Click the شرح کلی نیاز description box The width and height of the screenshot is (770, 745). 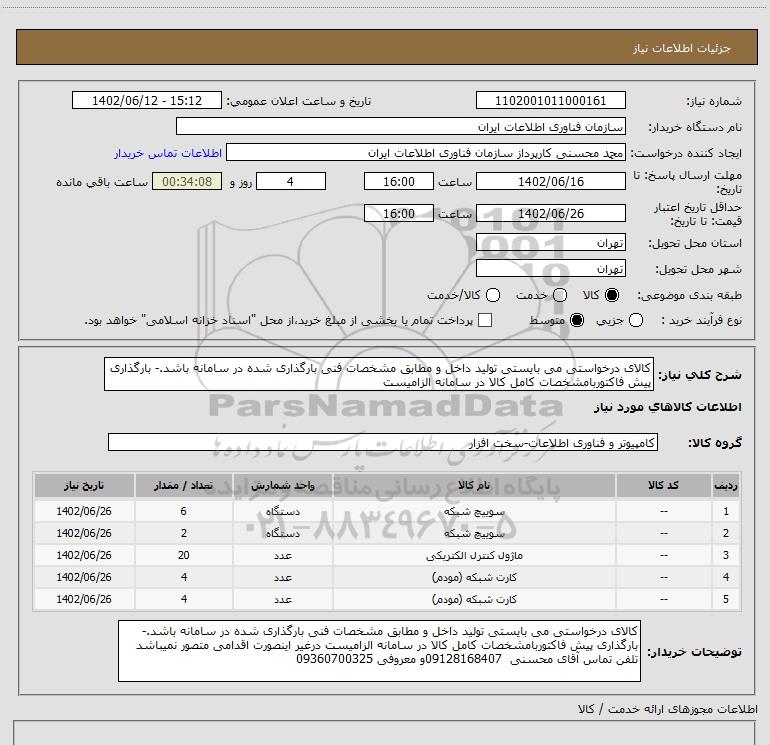point(379,374)
